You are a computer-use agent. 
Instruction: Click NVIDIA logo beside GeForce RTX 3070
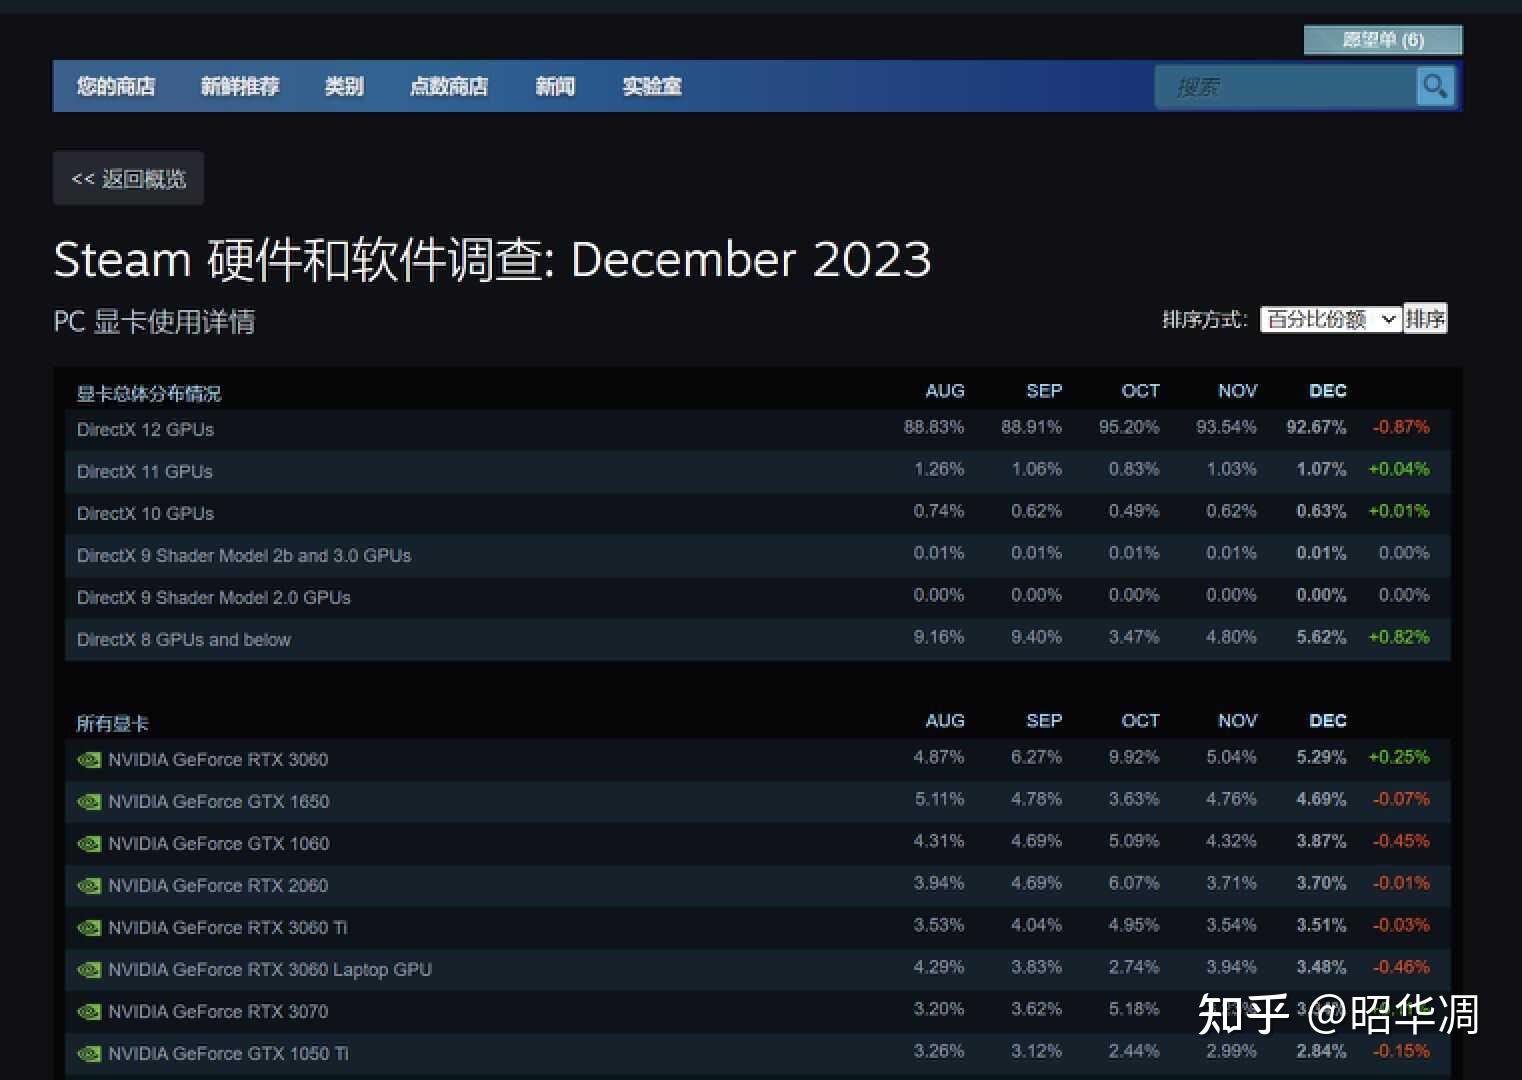click(x=89, y=1011)
